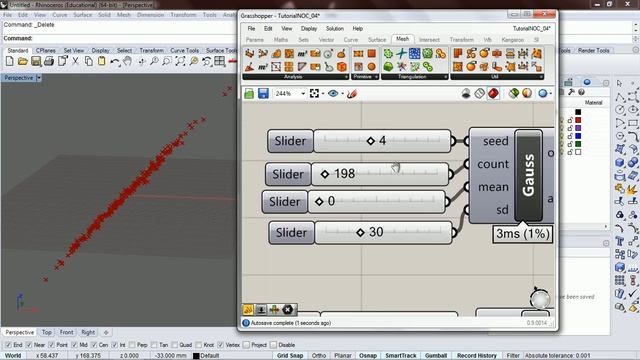The image size is (640, 360).
Task: Click the seed slider track with value 4
Action: click(382, 141)
